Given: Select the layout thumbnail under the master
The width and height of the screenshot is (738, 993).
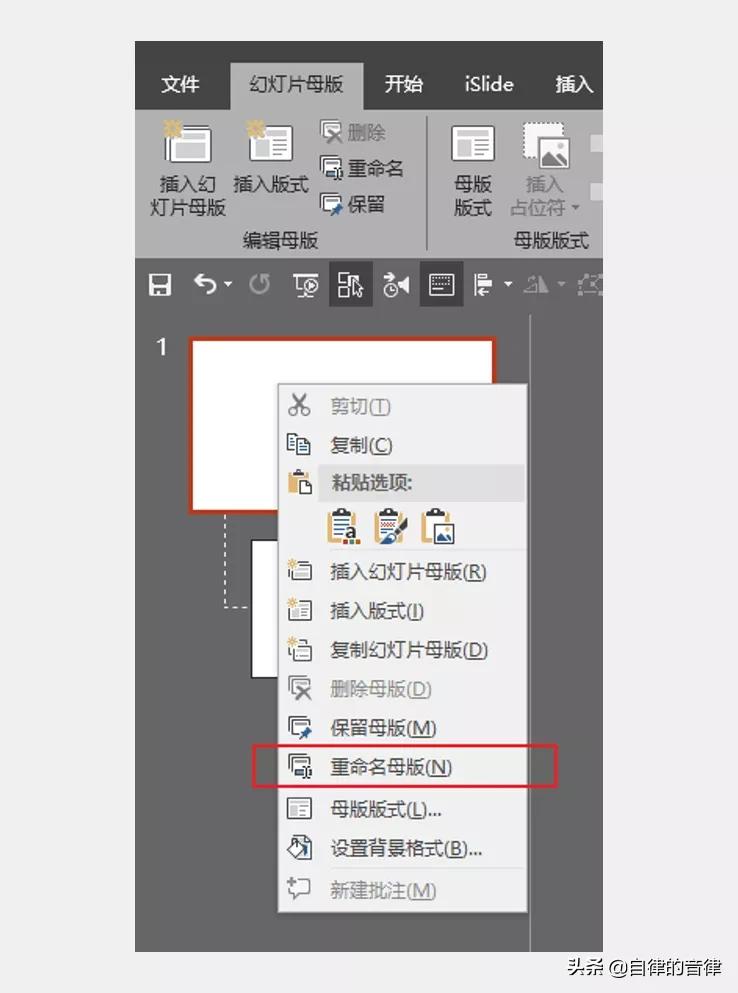Looking at the screenshot, I should (x=265, y=609).
